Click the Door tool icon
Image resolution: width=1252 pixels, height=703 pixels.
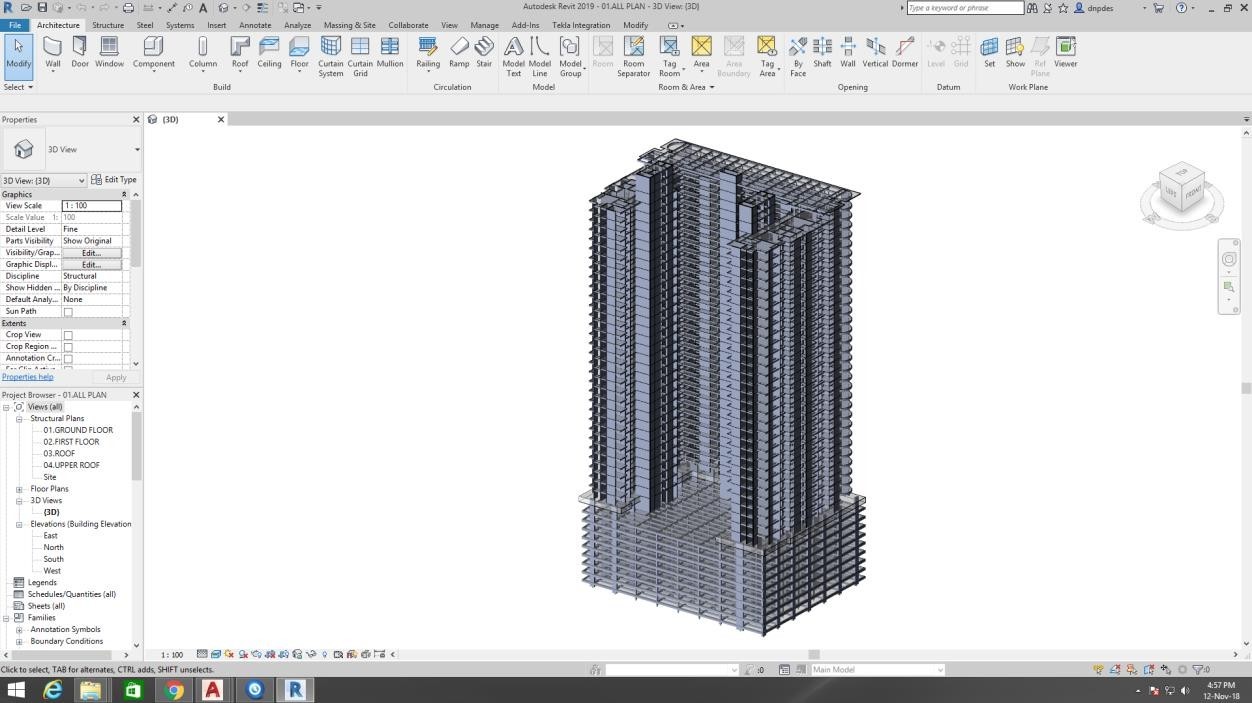pos(80,52)
